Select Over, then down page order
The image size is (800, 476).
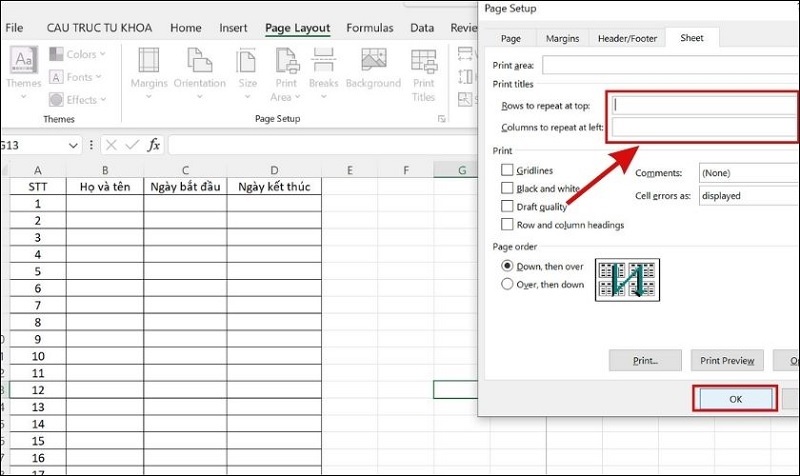coord(508,284)
